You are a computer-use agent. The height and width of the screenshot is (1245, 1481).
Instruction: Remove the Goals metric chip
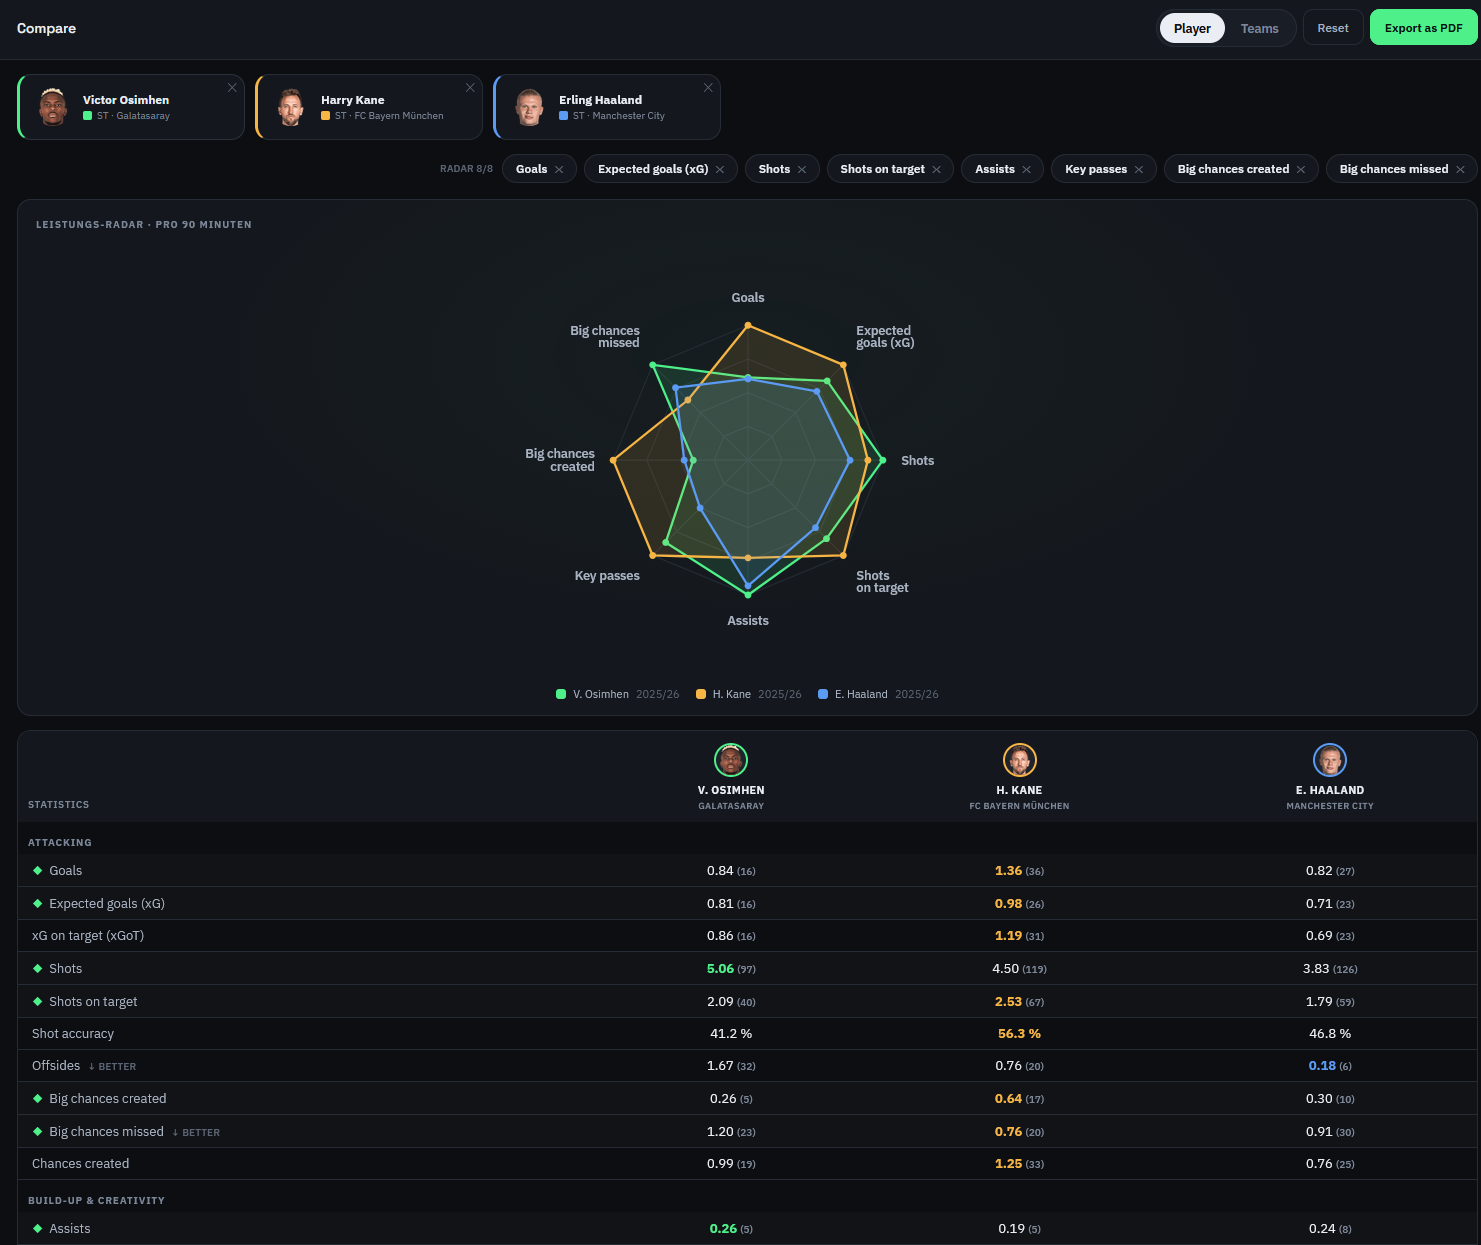tap(559, 170)
